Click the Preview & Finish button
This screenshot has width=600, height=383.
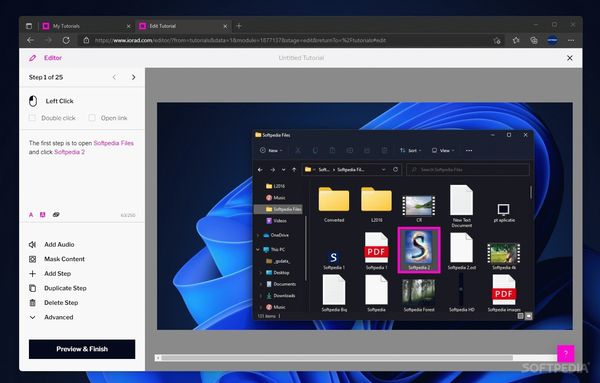[82, 349]
